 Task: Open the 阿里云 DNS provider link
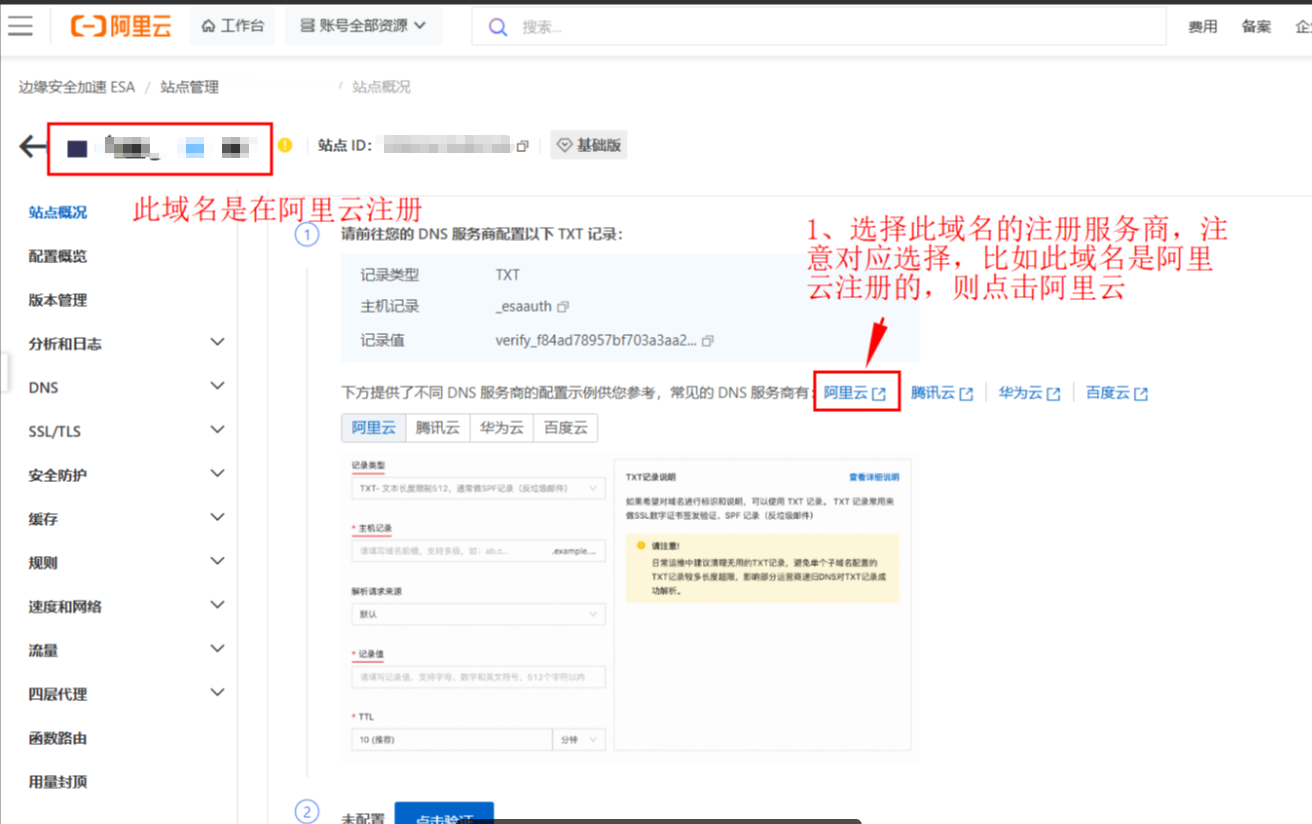(x=855, y=393)
